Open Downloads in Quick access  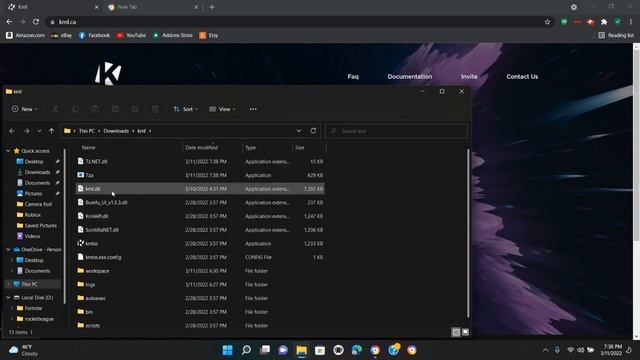tap(37, 172)
